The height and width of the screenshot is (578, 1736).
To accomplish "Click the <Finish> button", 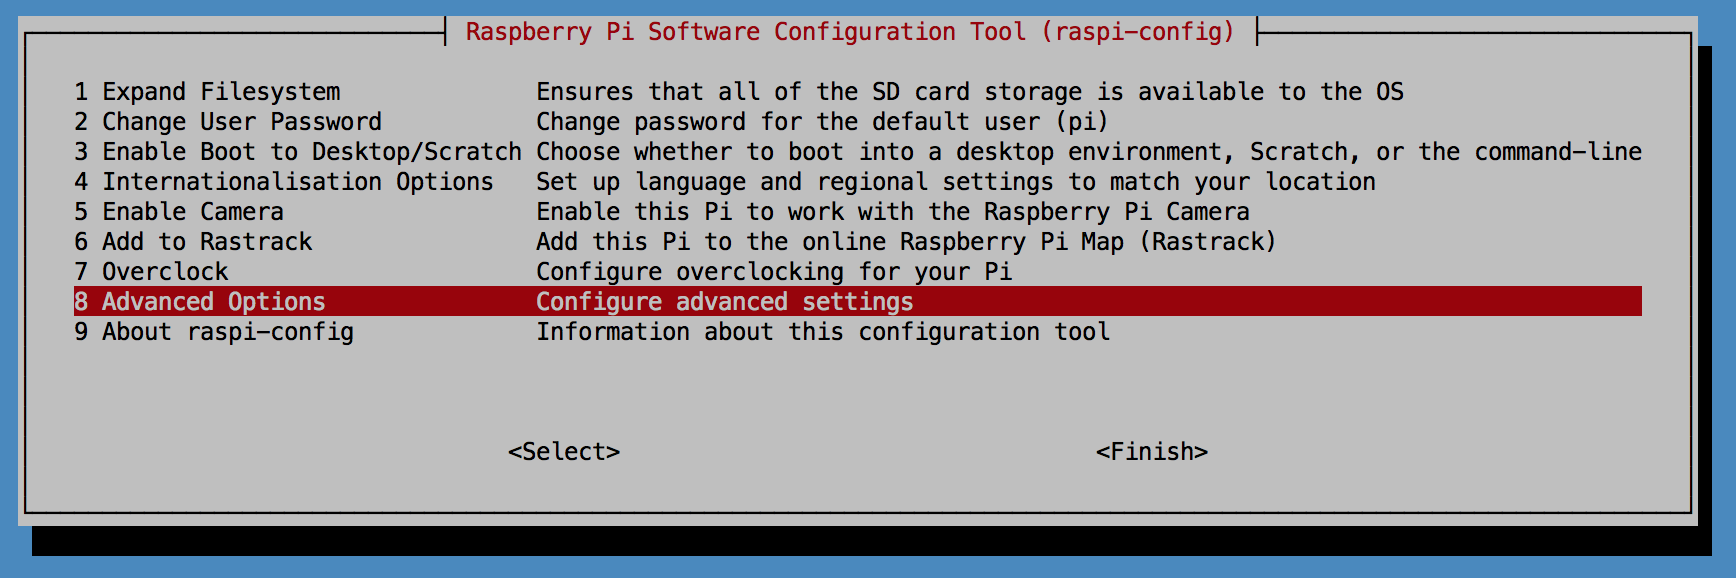I will (1152, 452).
